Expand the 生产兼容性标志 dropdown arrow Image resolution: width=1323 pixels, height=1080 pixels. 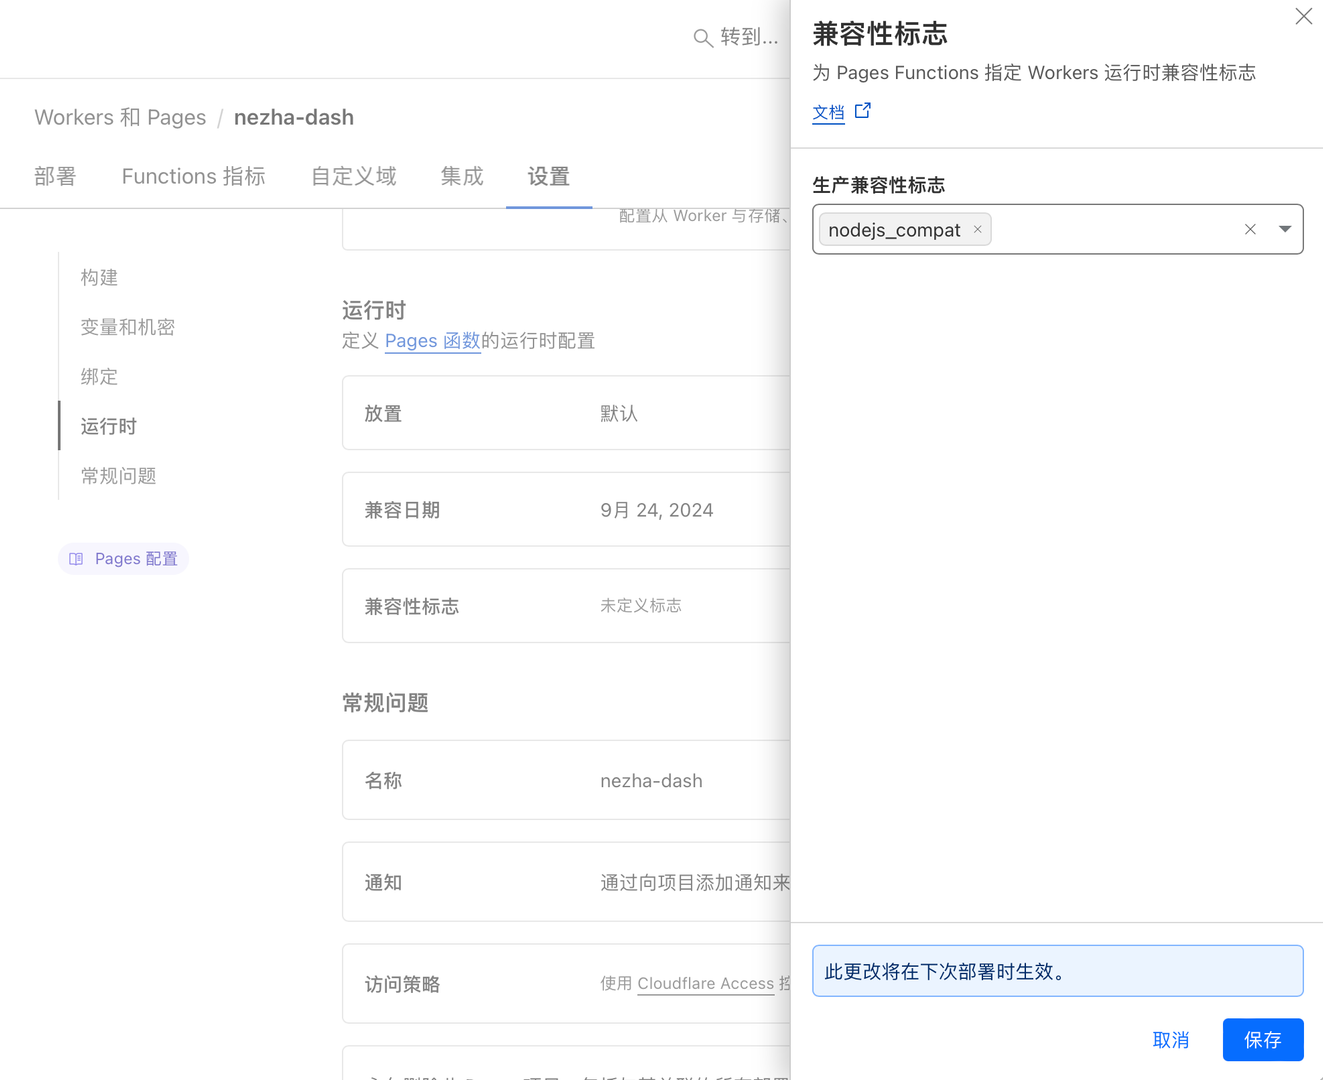pos(1285,229)
